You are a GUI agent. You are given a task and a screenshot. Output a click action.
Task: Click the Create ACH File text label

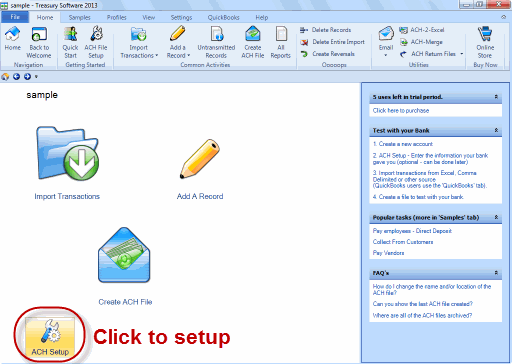click(125, 302)
